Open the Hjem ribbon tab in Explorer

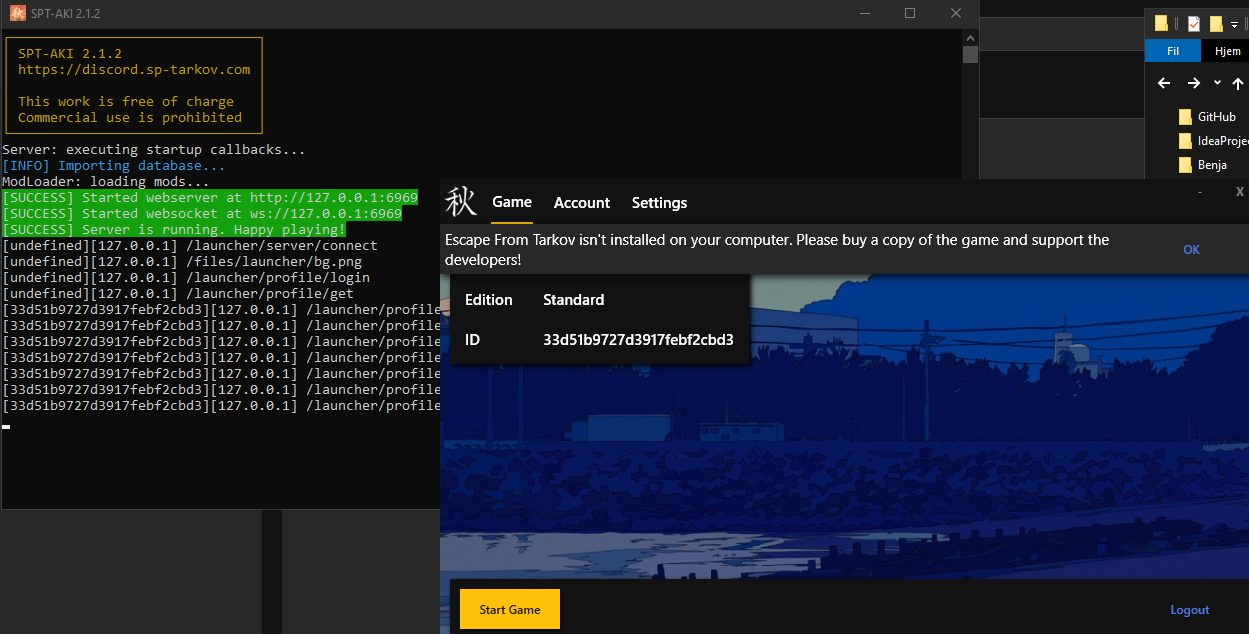tap(1227, 51)
